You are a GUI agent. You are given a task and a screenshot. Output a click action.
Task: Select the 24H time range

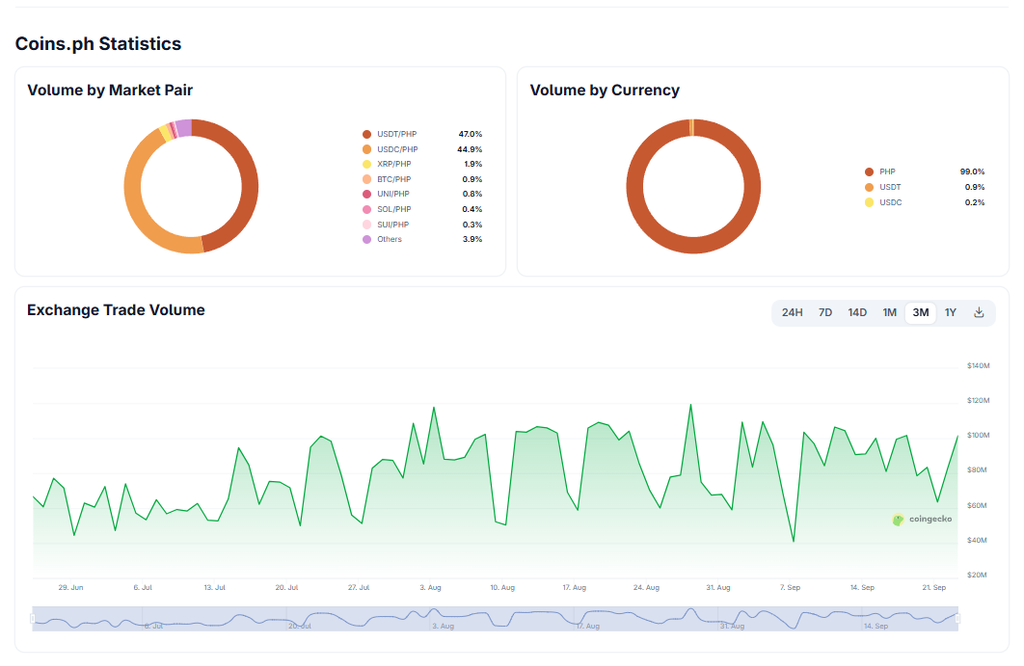point(792,313)
